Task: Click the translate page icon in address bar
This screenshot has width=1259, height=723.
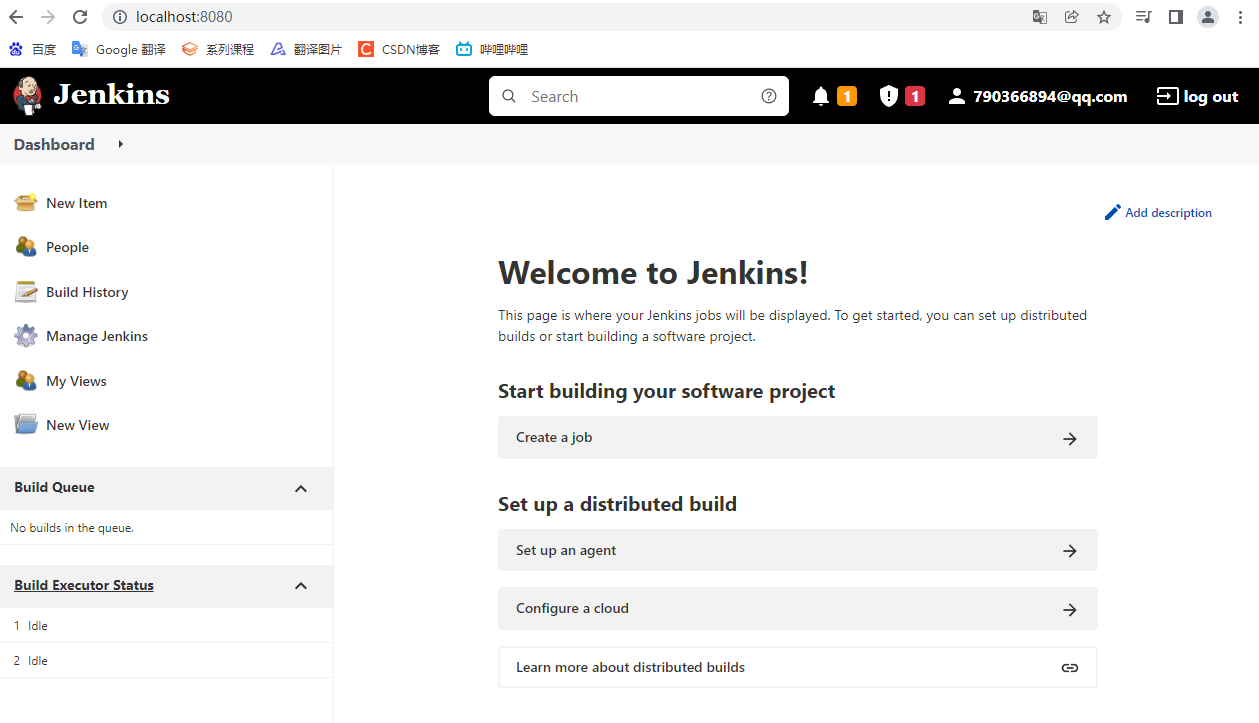Action: coord(1040,17)
